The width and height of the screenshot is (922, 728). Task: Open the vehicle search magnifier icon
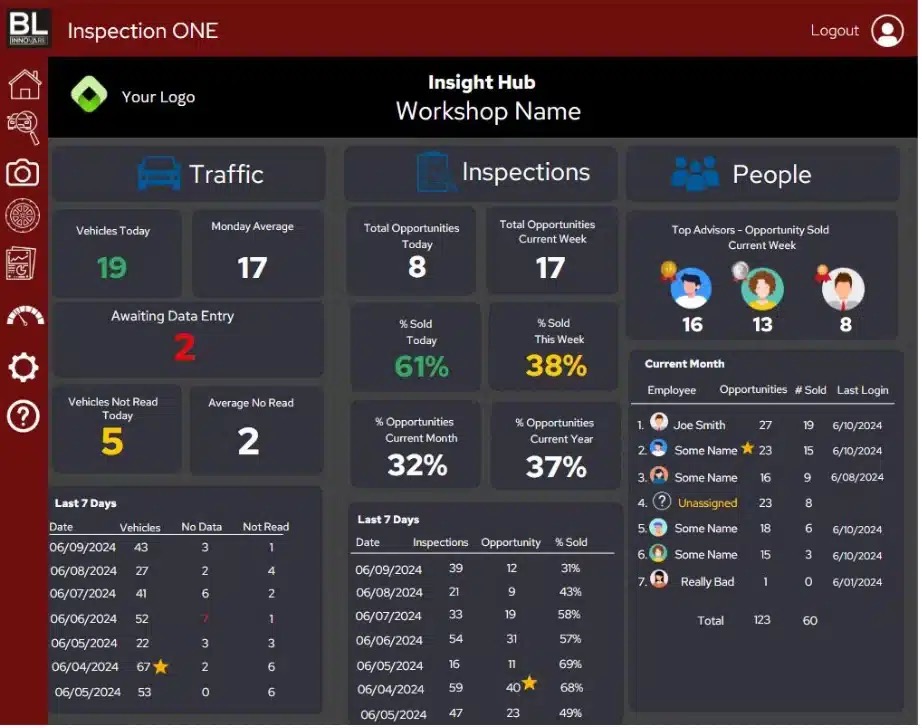pyautogui.click(x=23, y=127)
